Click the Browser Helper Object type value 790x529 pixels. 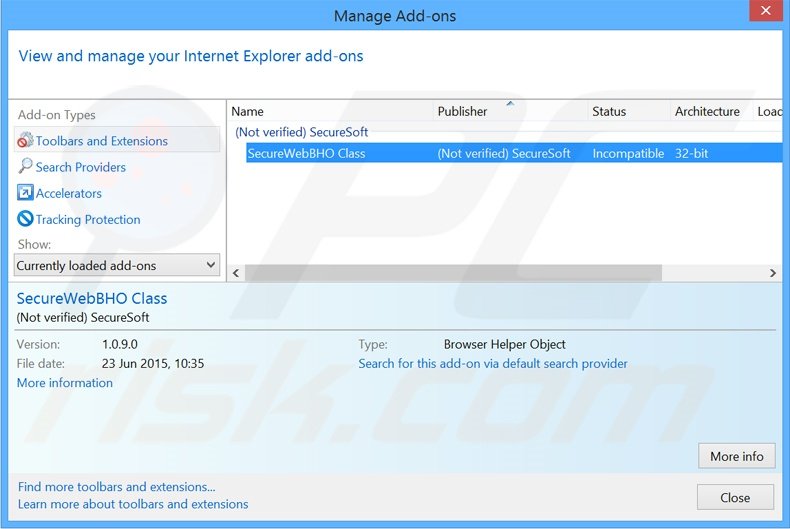point(504,344)
